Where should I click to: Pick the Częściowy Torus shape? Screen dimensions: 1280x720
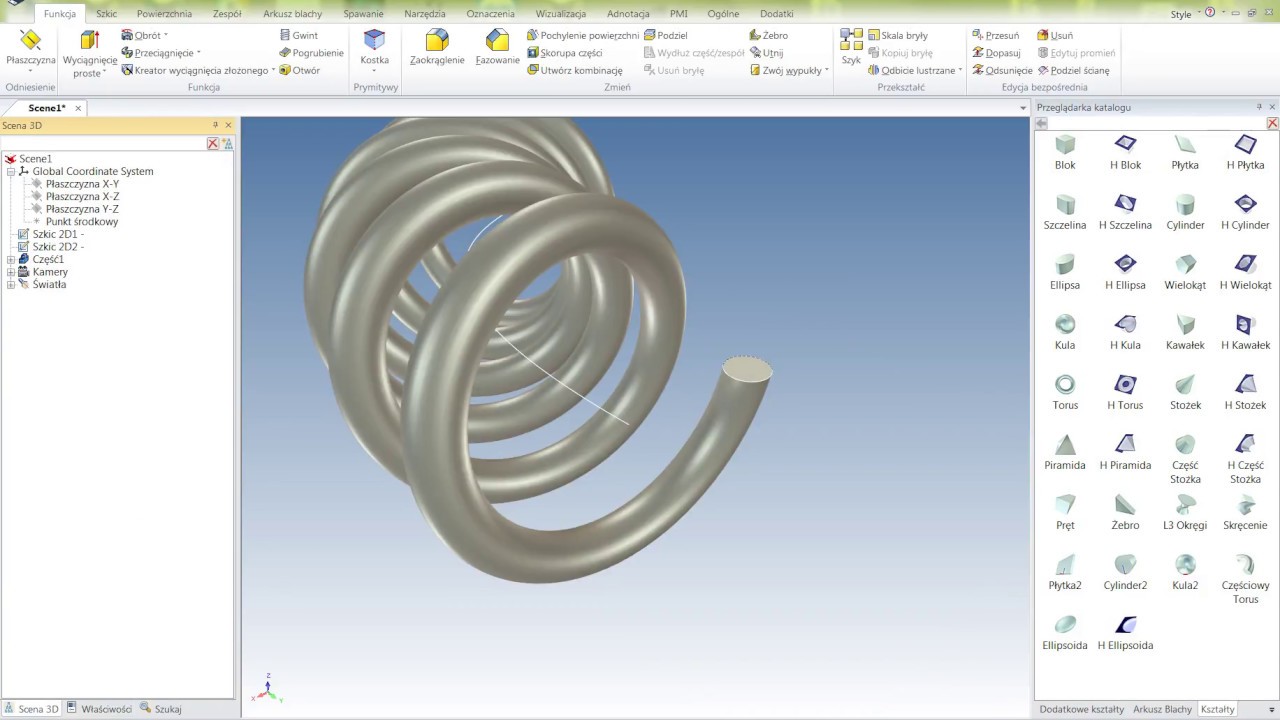coord(1245,579)
